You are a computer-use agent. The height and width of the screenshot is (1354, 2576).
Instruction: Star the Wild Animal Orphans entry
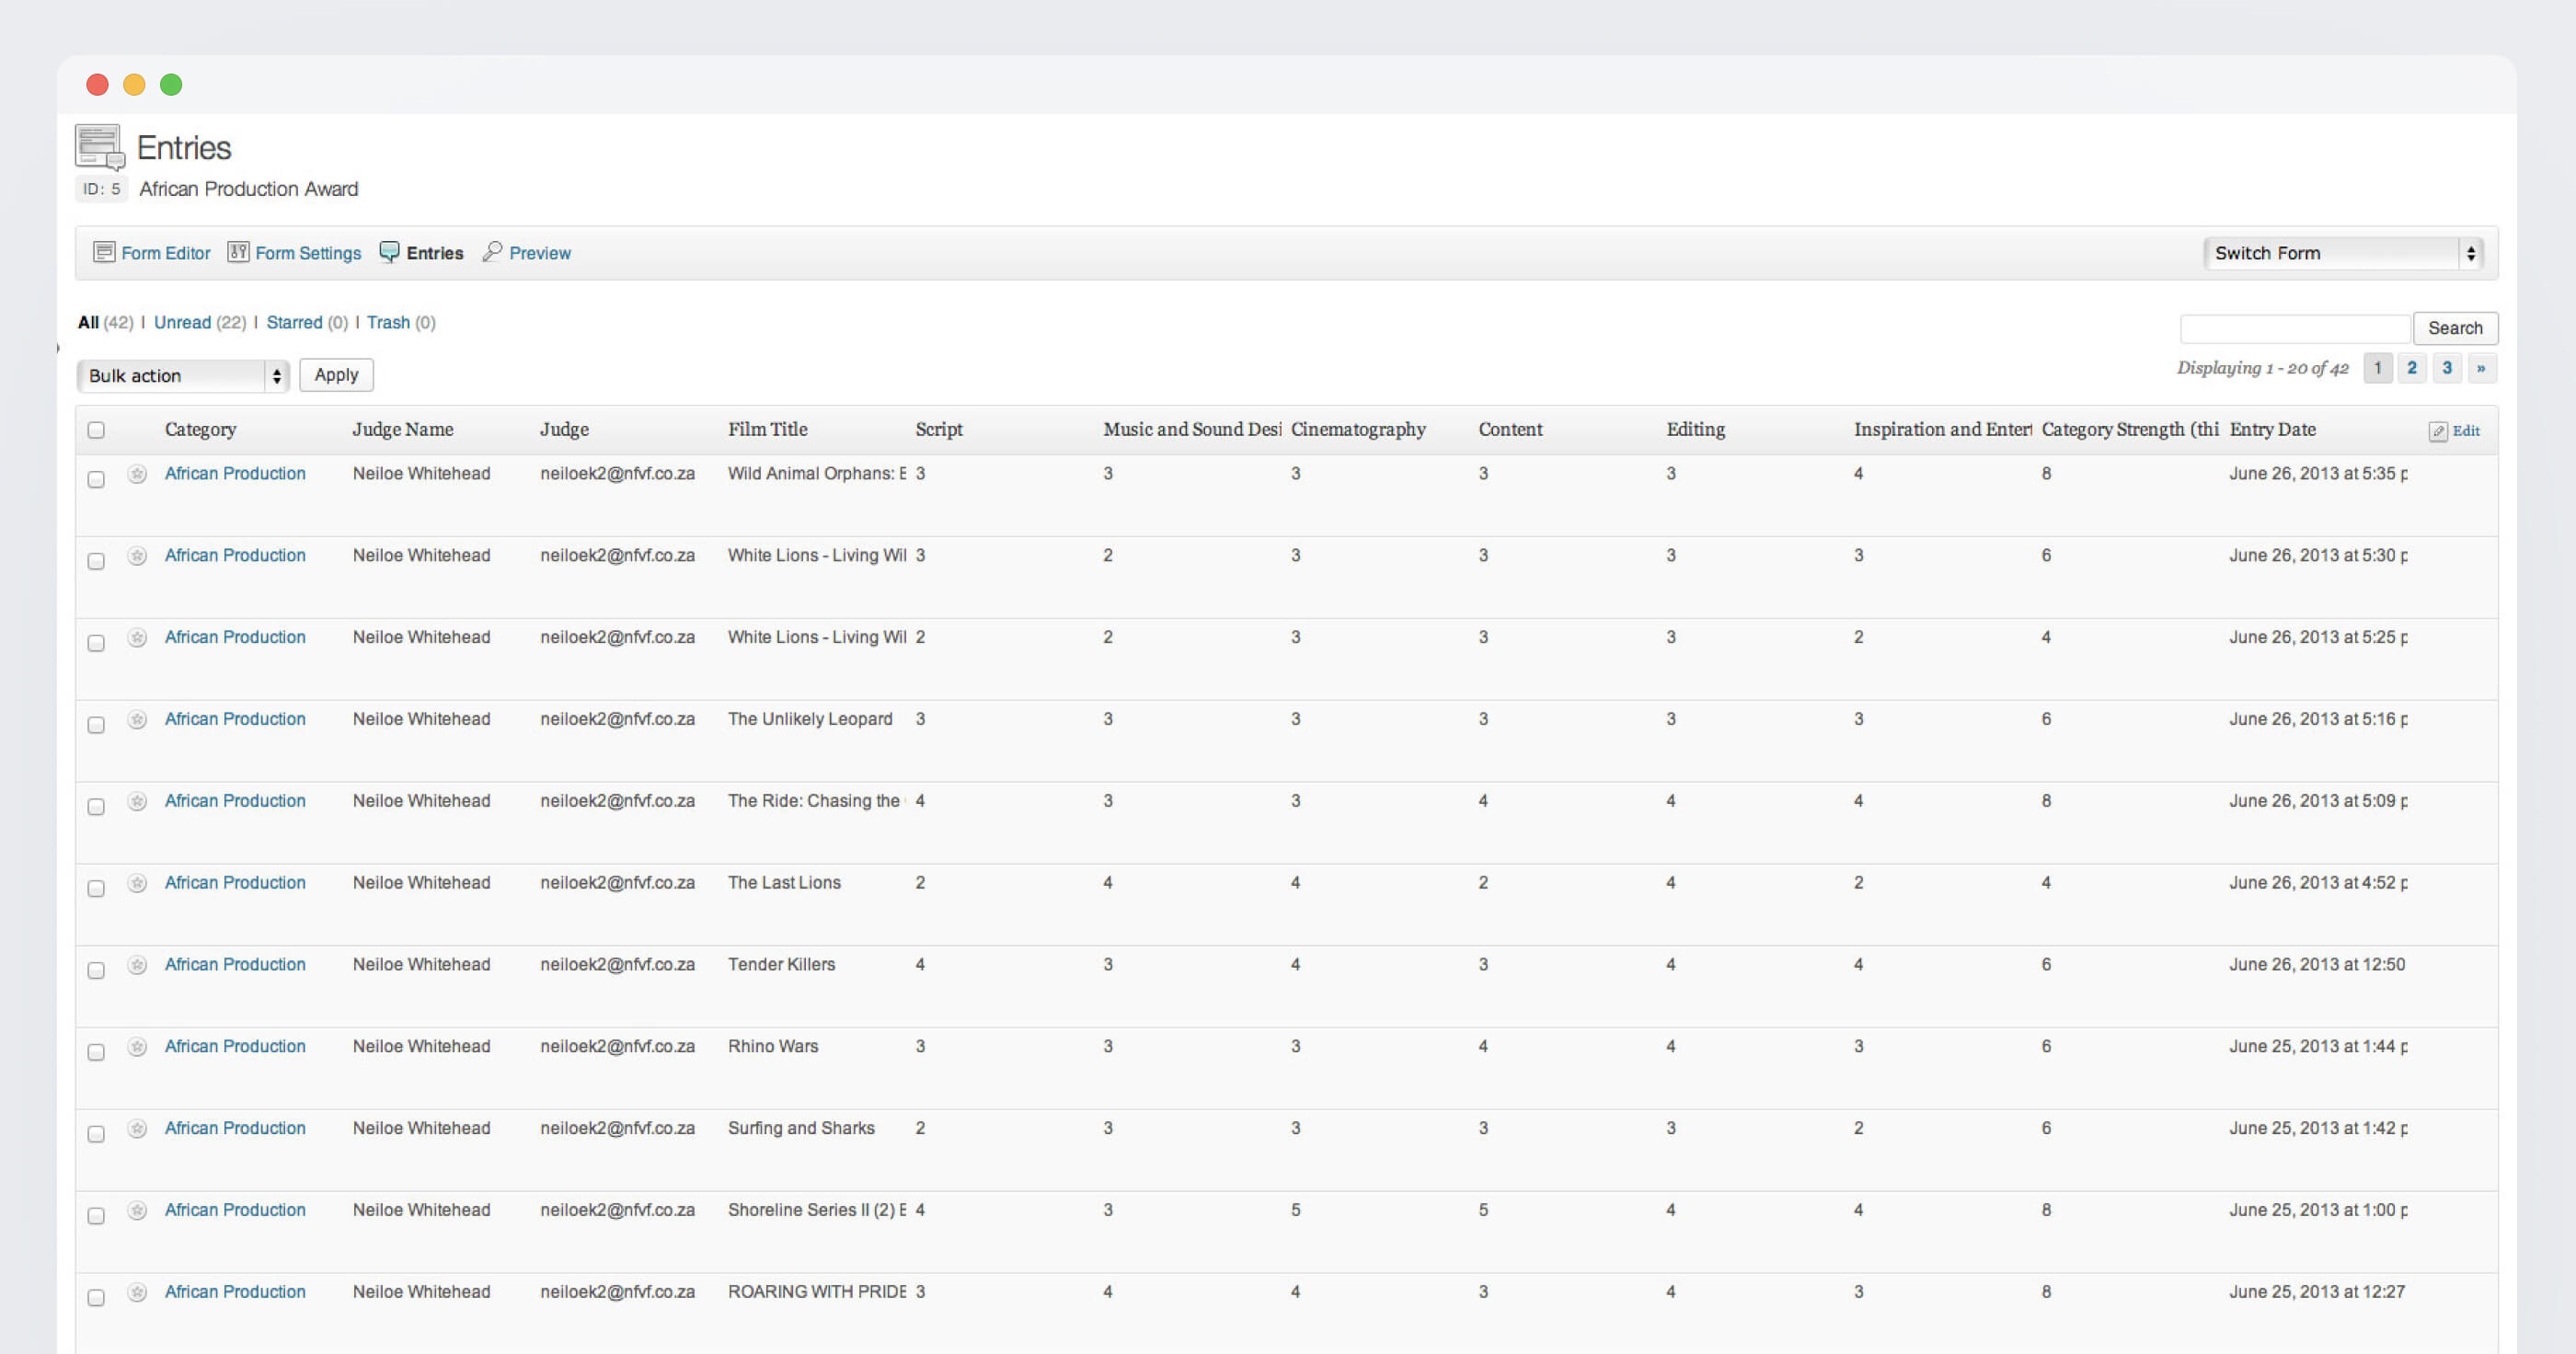coord(137,474)
